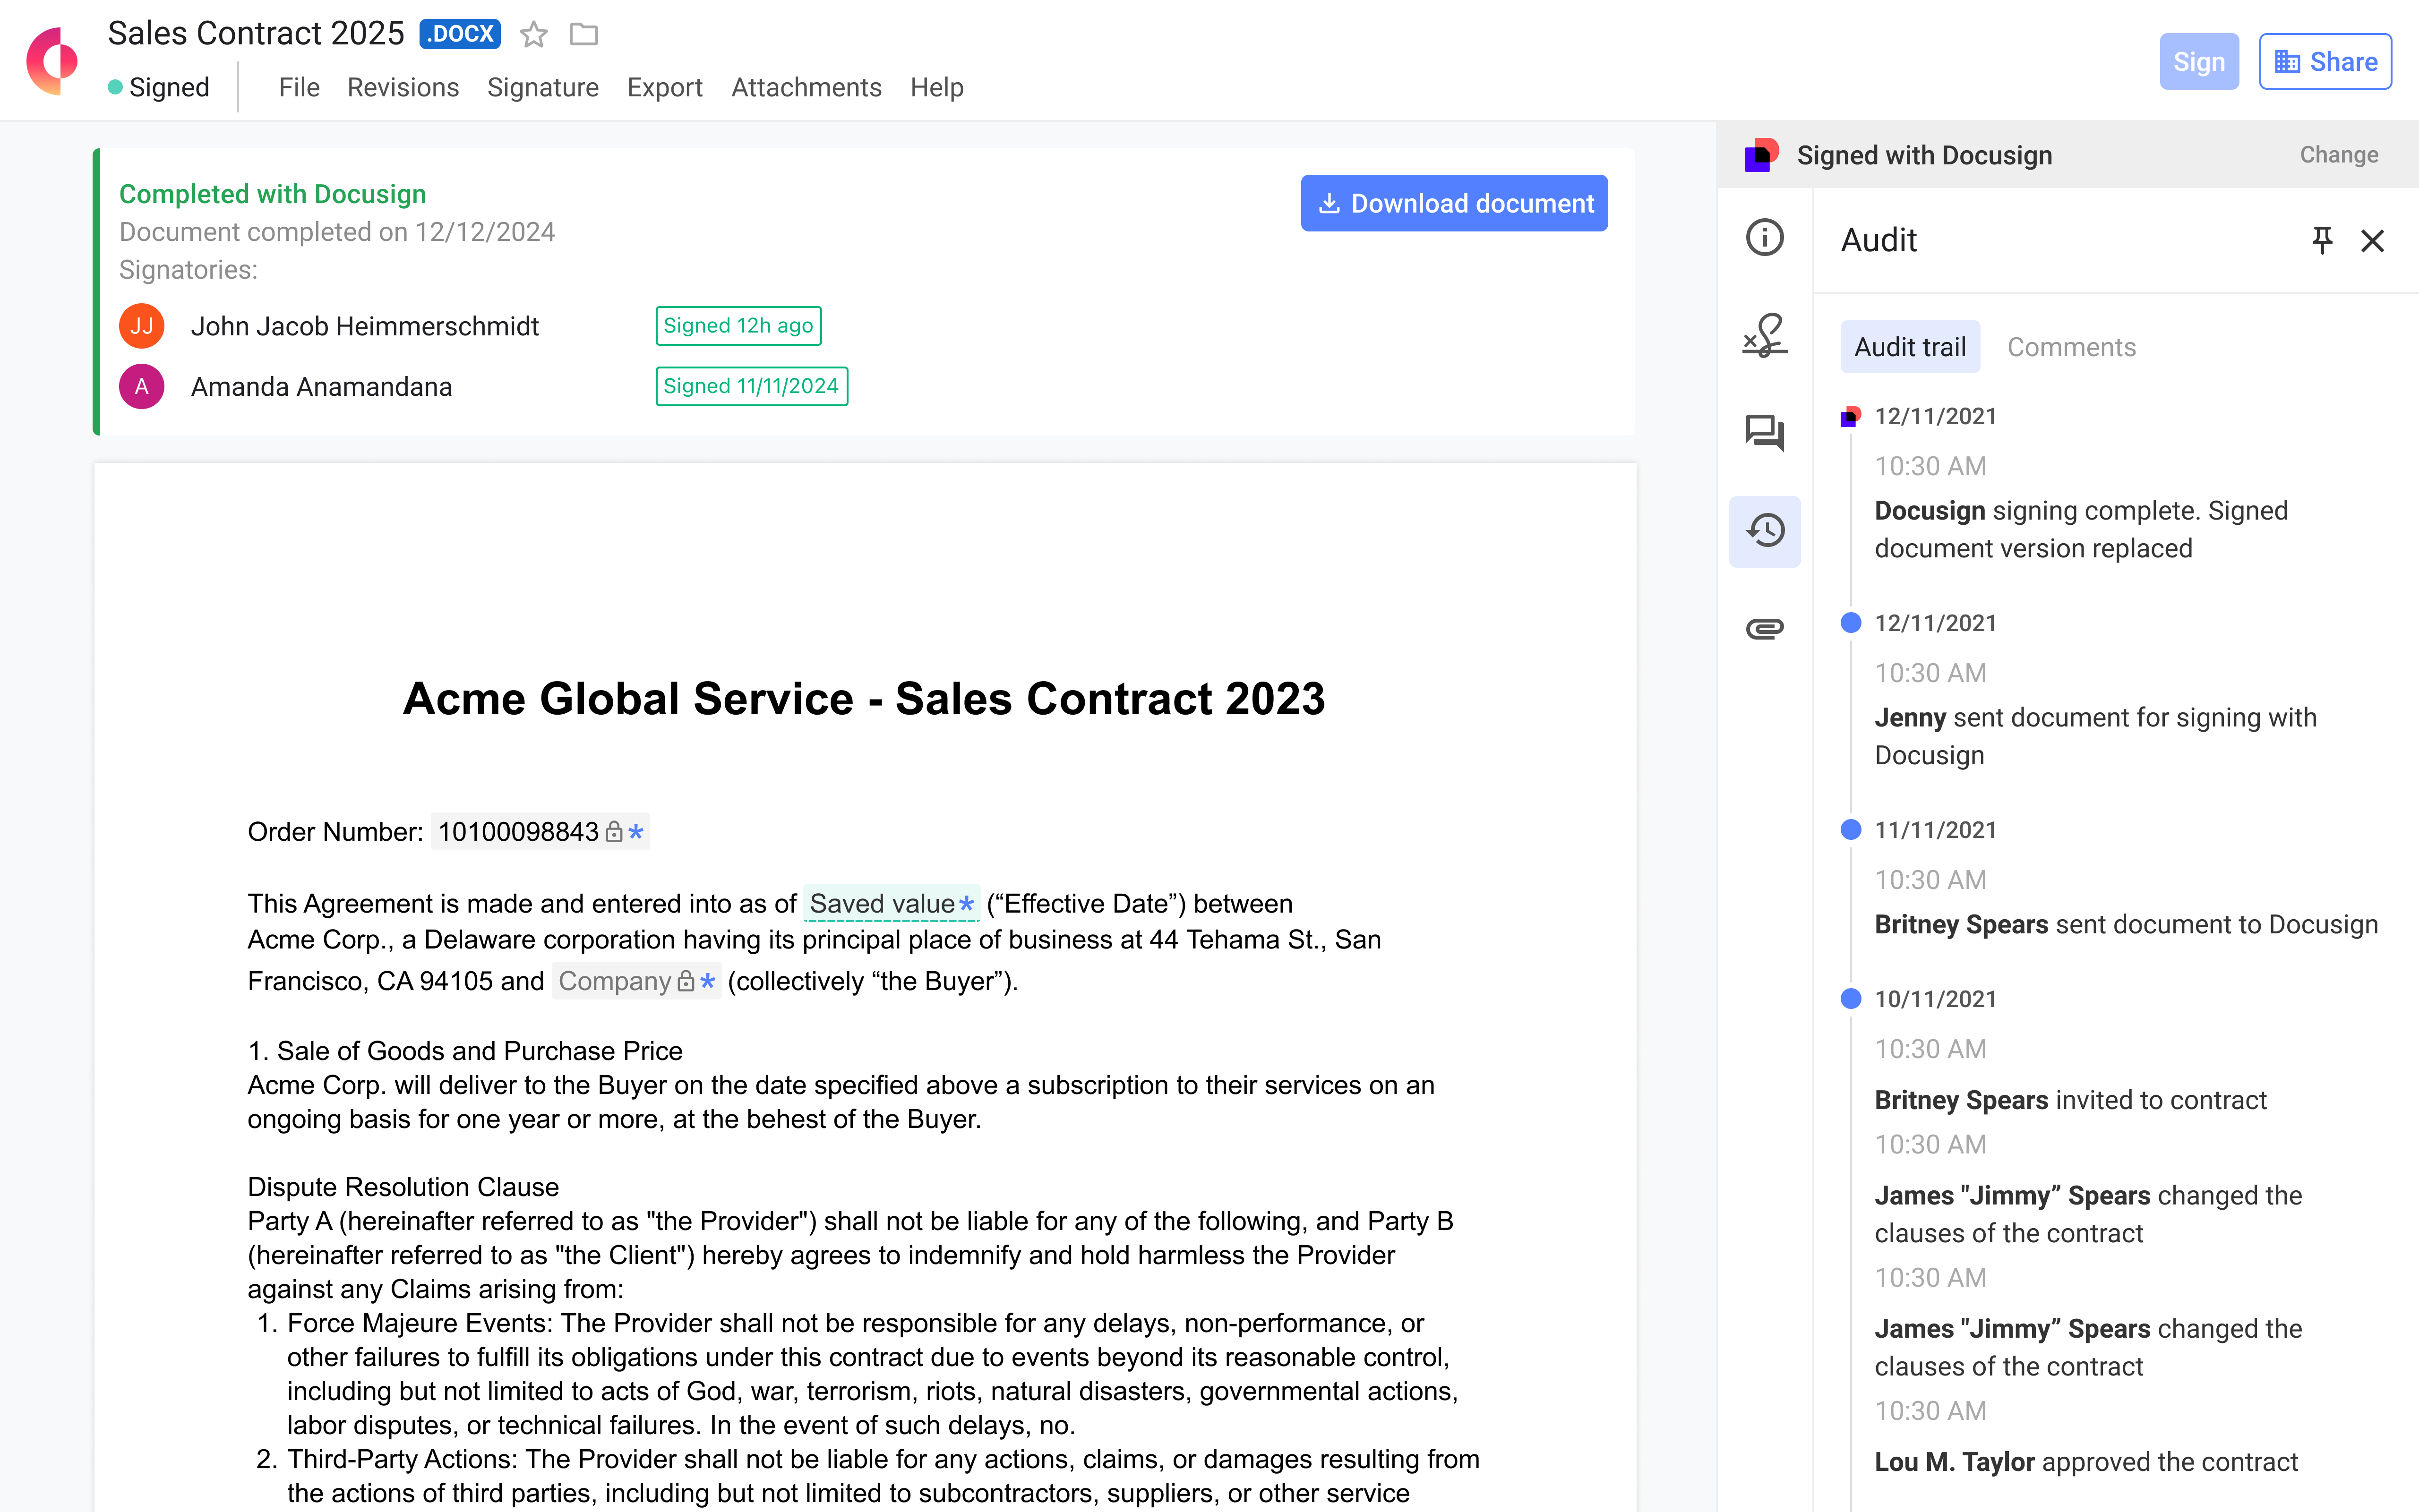Click Change next to Signed with Docusign
The image size is (2419, 1512).
pos(2338,155)
